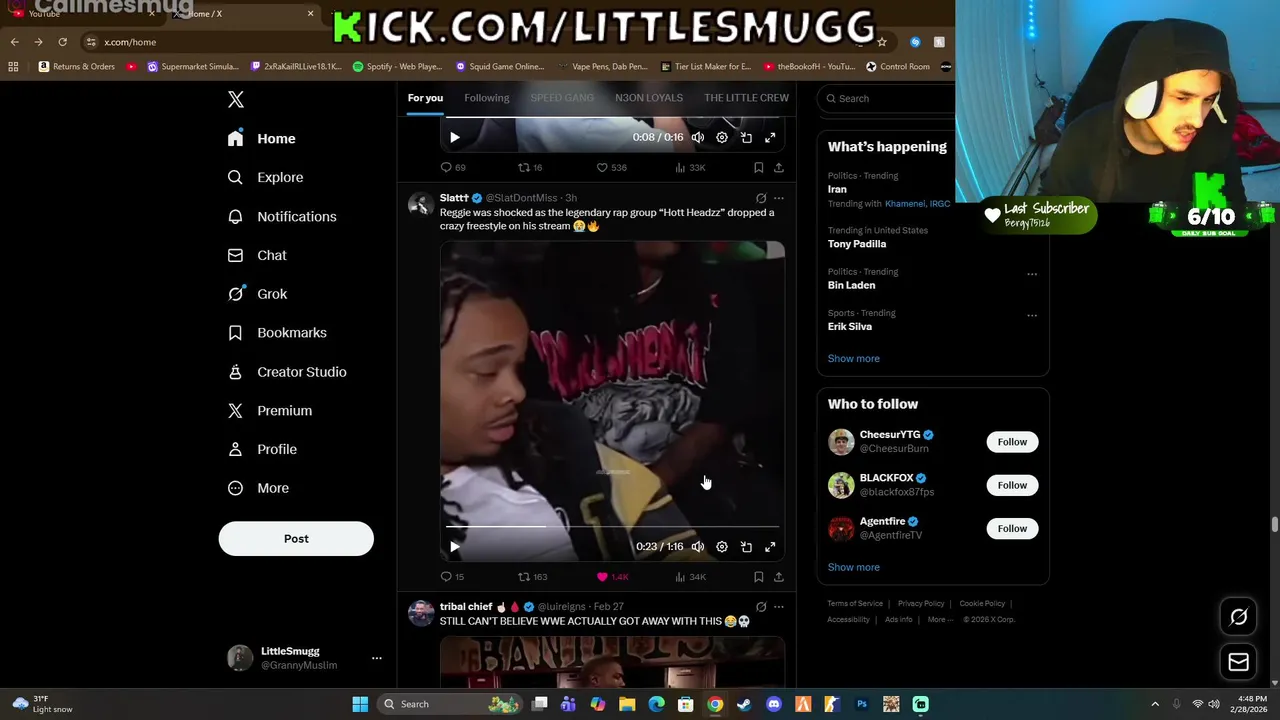Open the Home page in sidebar

coord(262,139)
